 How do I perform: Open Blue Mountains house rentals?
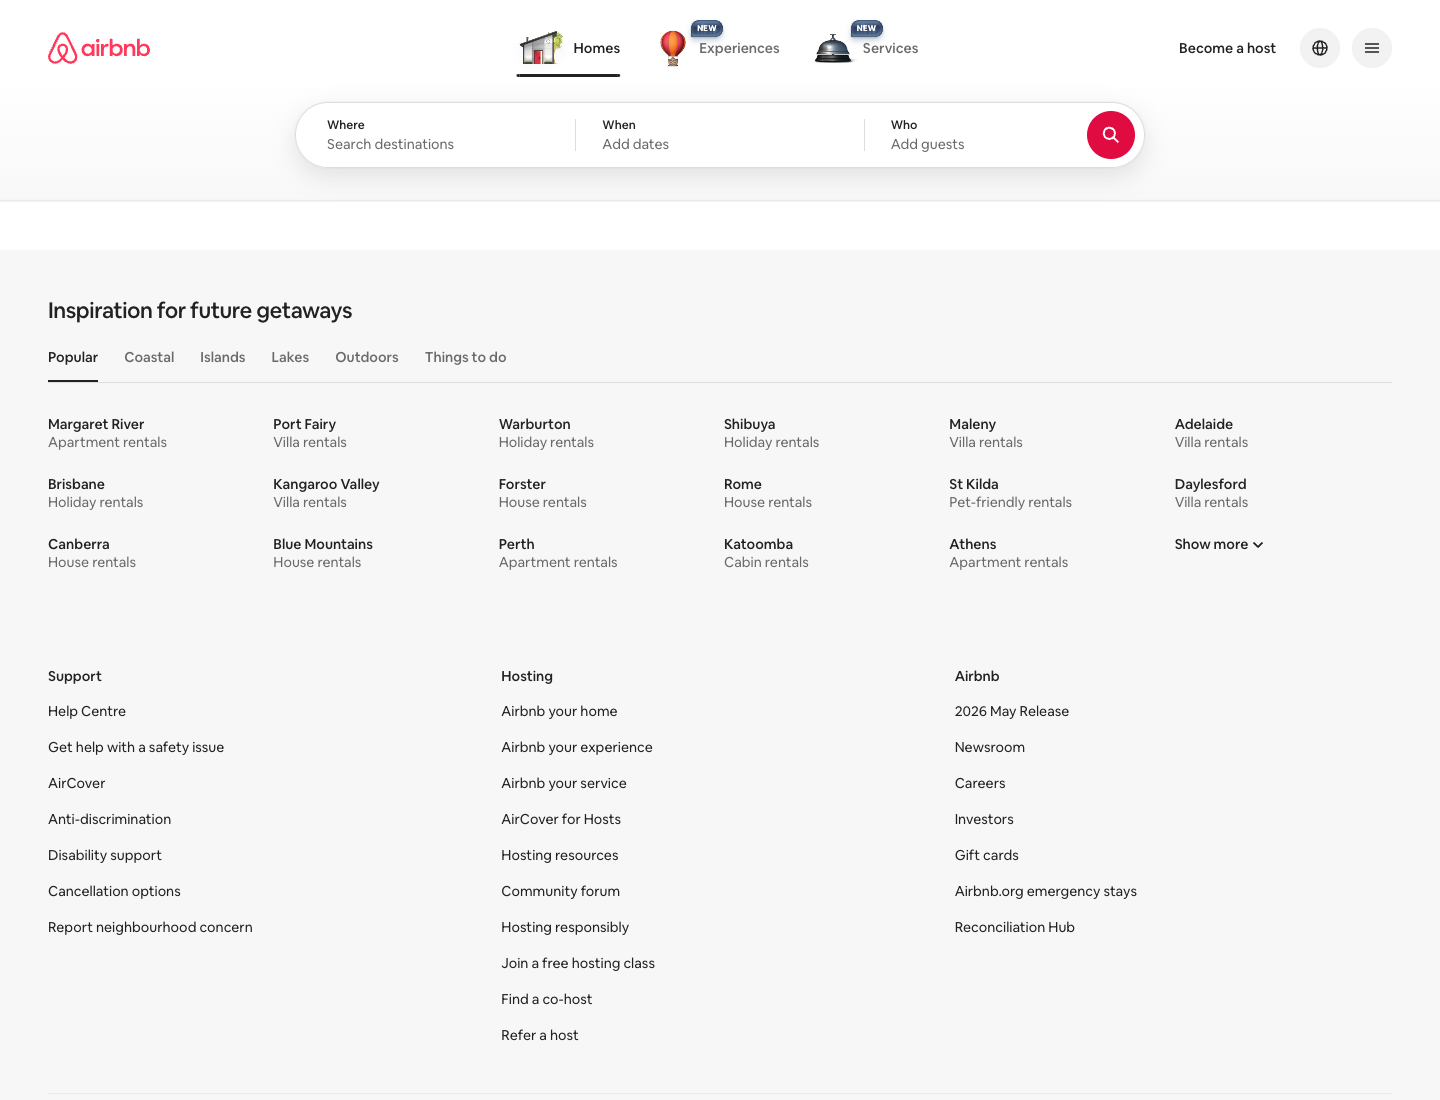[323, 553]
